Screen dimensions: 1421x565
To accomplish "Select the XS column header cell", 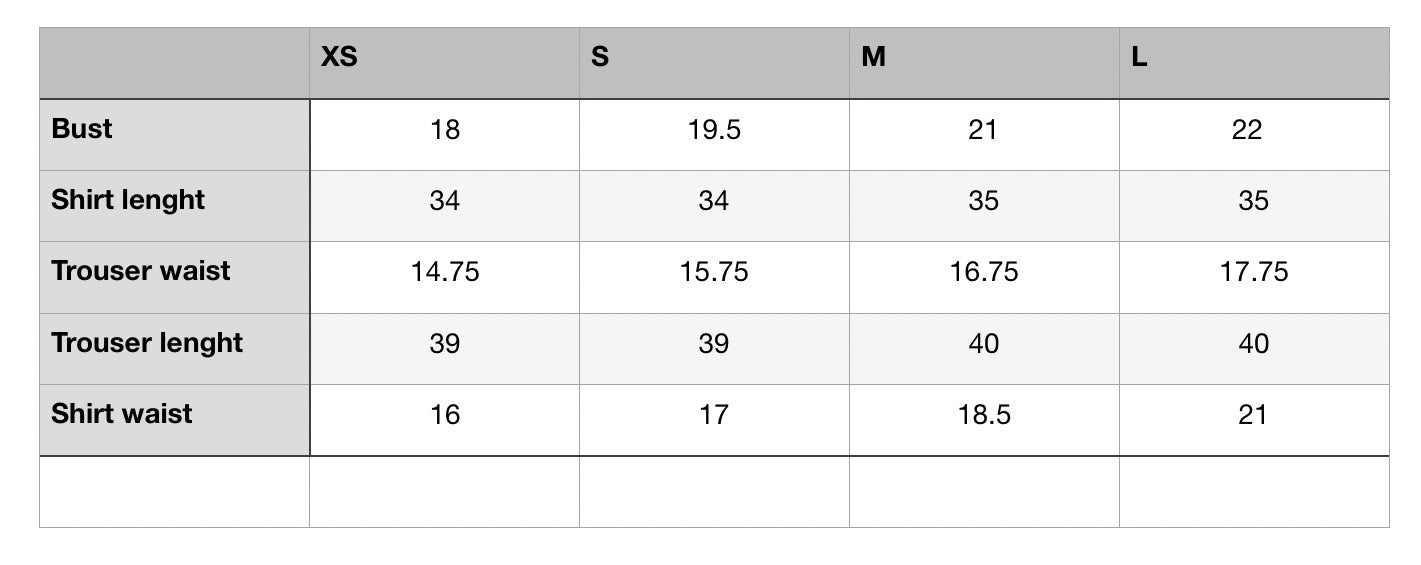I will 444,63.
